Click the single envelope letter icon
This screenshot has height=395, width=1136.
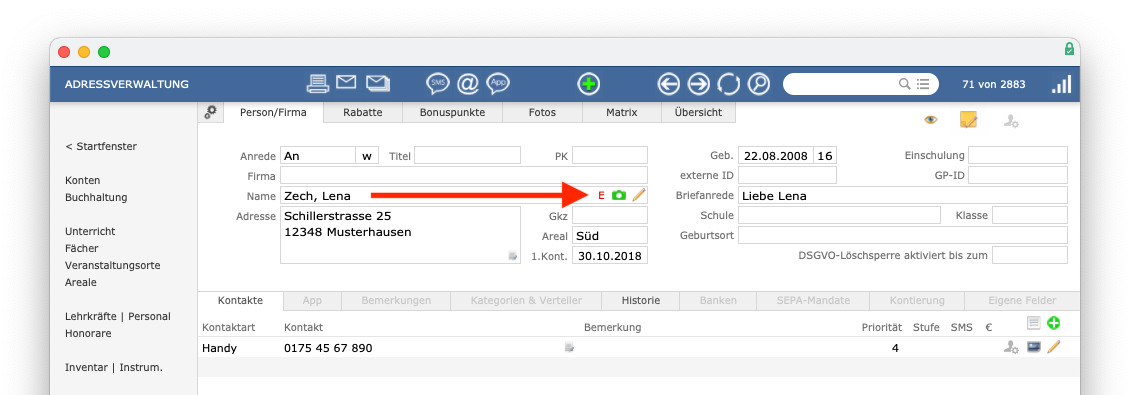pyautogui.click(x=346, y=83)
